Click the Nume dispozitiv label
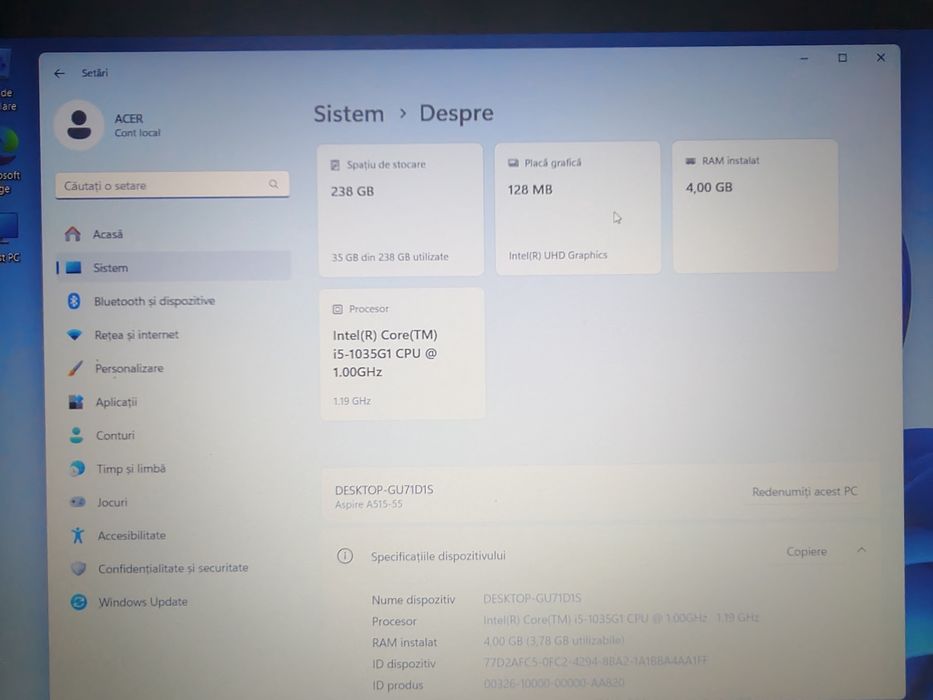This screenshot has height=700, width=933. tap(413, 600)
